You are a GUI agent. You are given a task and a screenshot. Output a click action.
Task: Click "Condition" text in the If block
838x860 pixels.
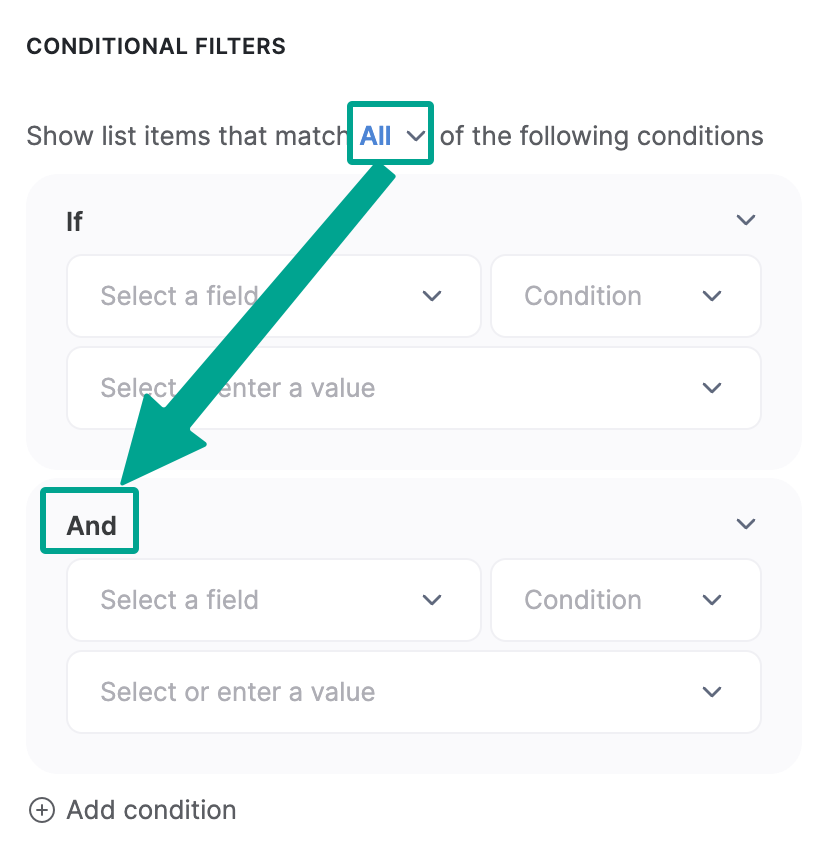(583, 296)
